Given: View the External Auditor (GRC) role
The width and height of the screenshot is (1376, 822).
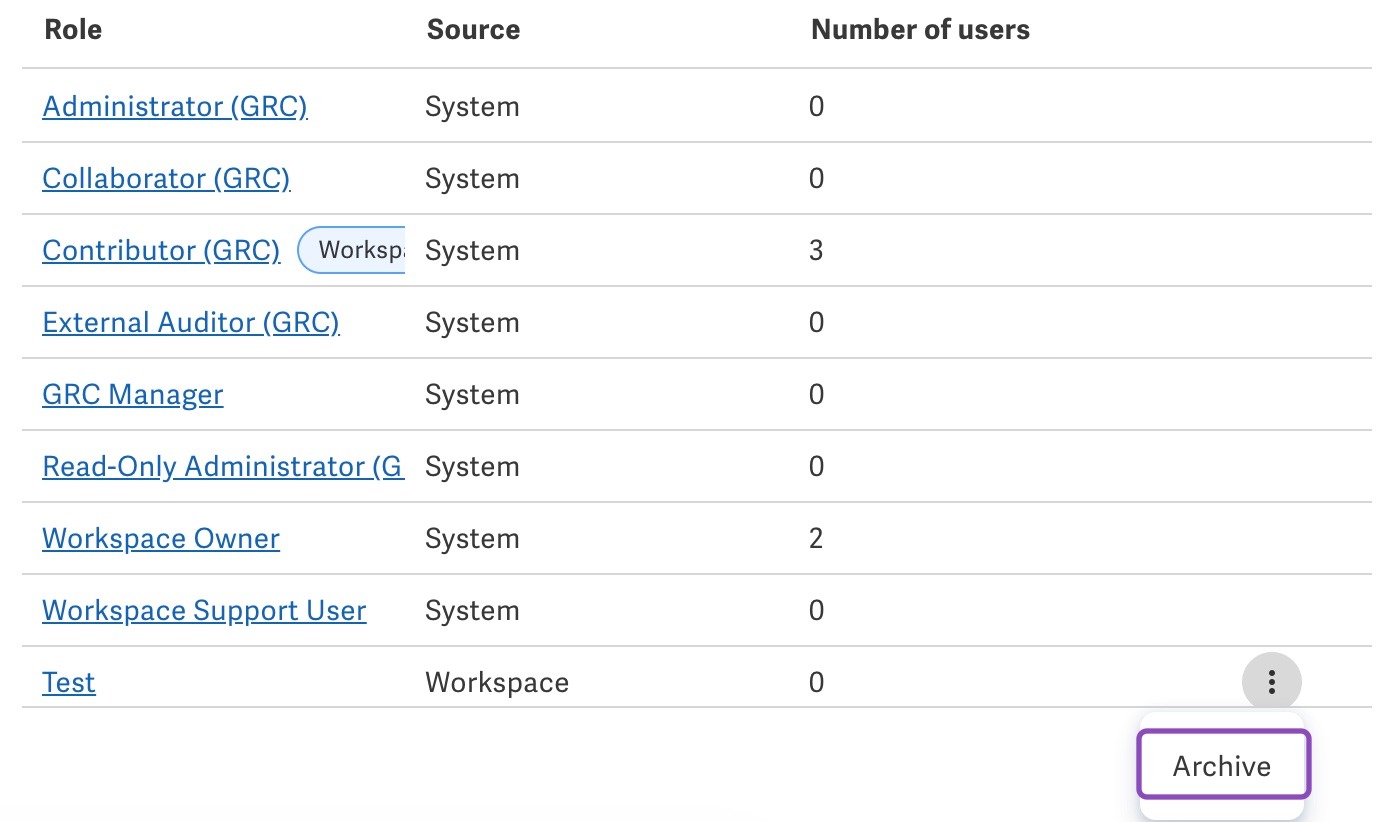Looking at the screenshot, I should (191, 322).
